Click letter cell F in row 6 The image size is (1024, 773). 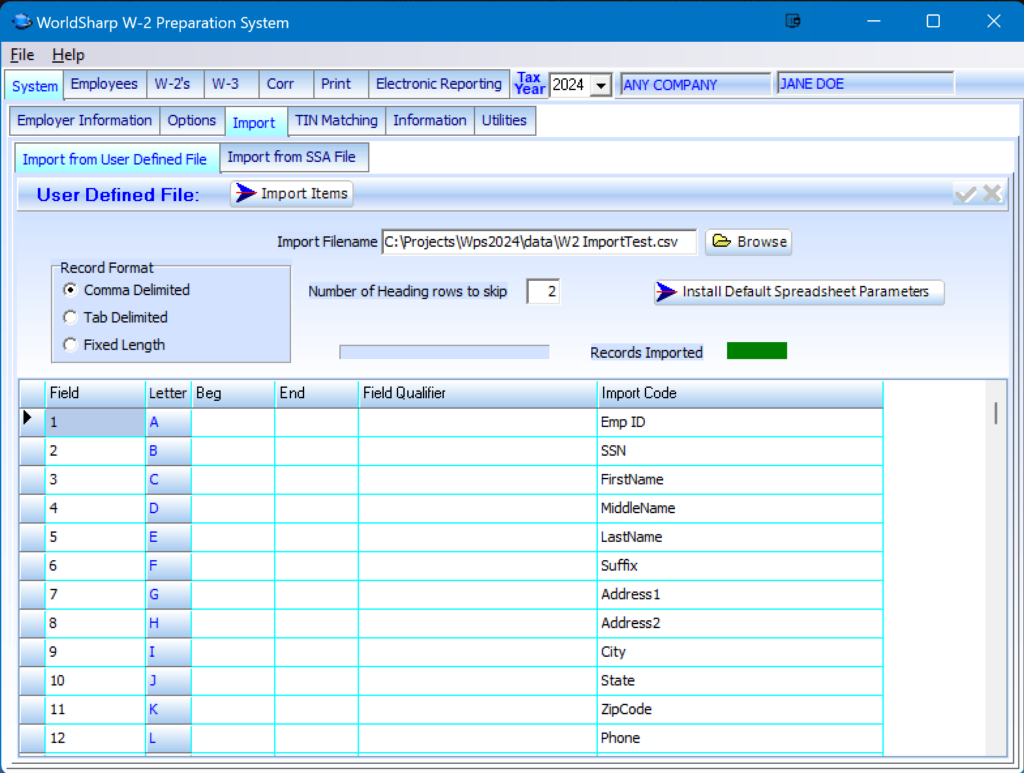pyautogui.click(x=168, y=566)
